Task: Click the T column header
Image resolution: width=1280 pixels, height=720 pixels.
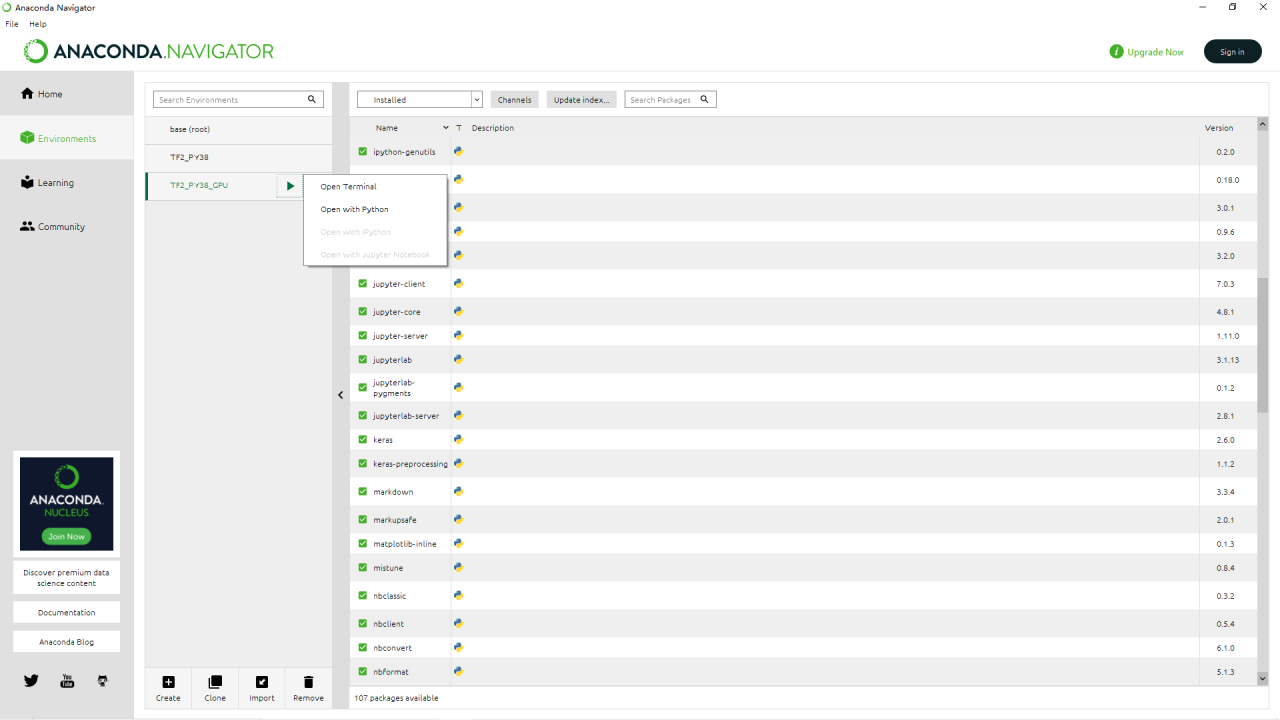Action: (459, 128)
